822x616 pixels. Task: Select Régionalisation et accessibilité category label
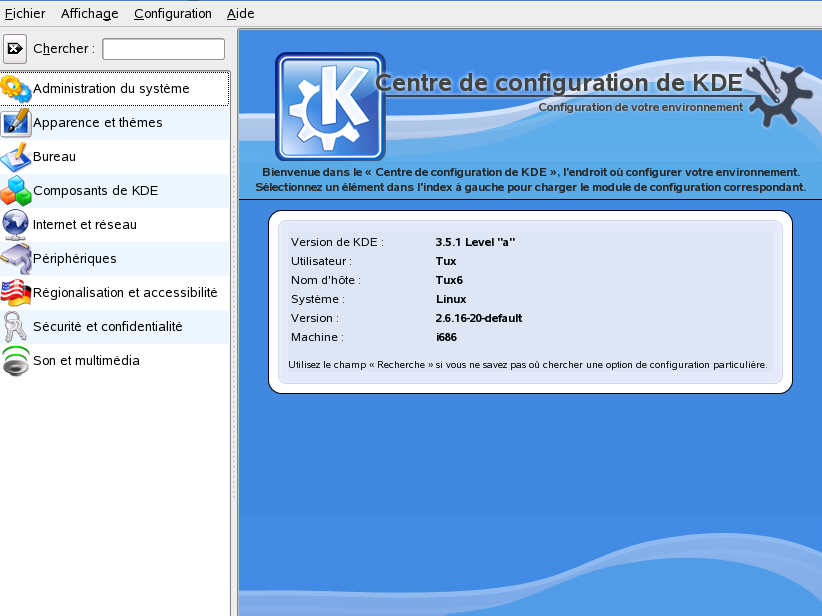pos(125,293)
